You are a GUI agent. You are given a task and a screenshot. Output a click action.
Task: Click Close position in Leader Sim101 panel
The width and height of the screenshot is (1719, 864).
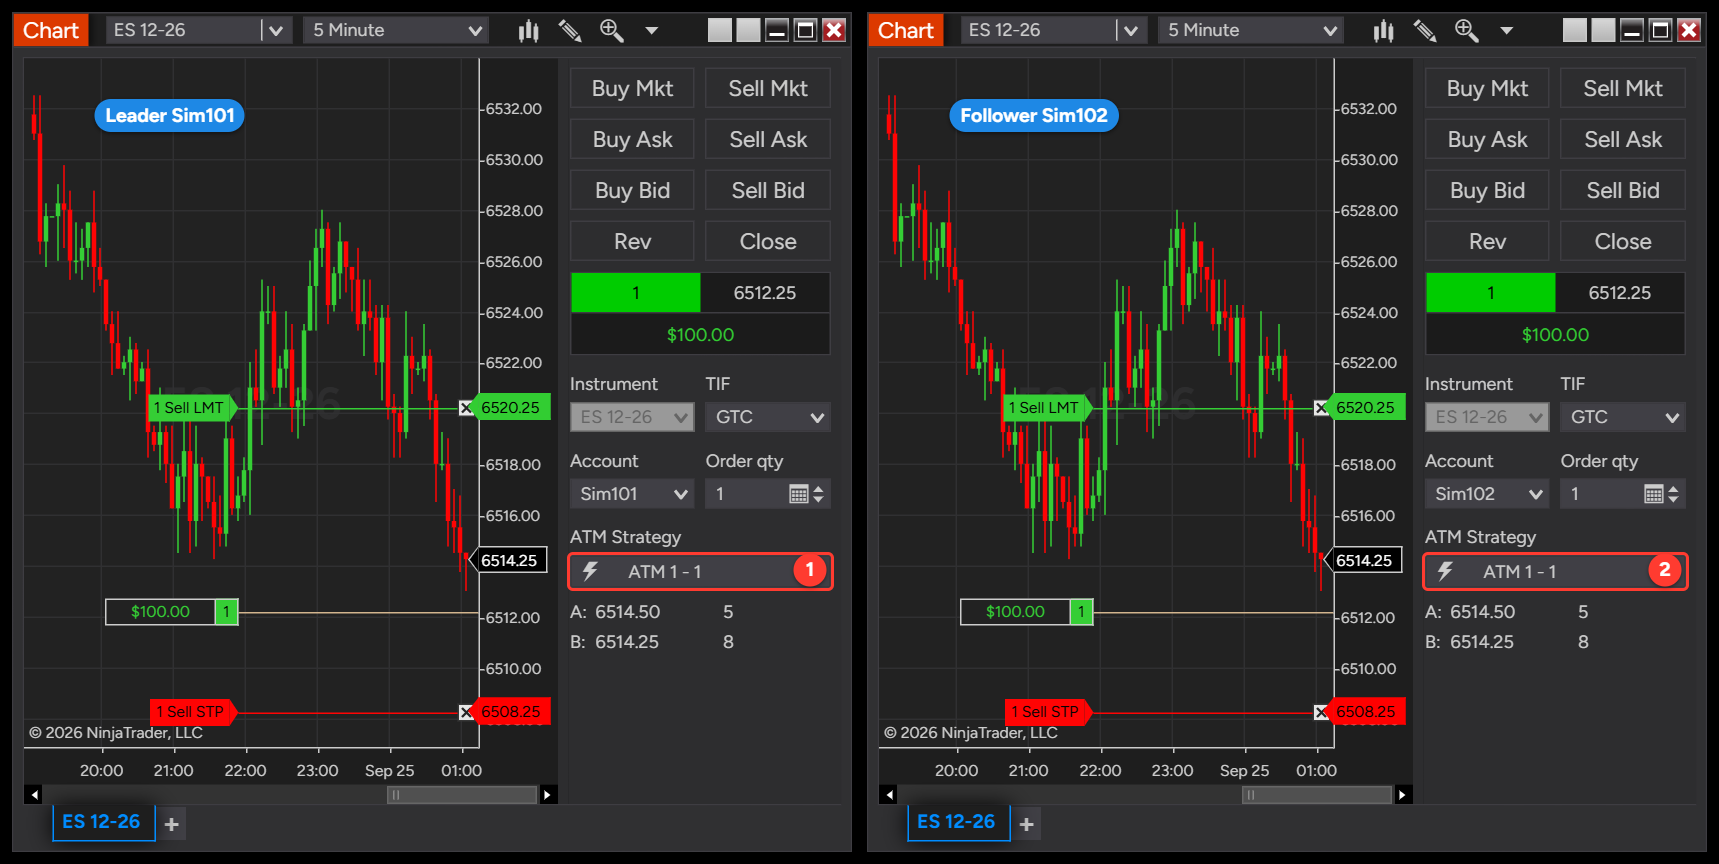(768, 242)
